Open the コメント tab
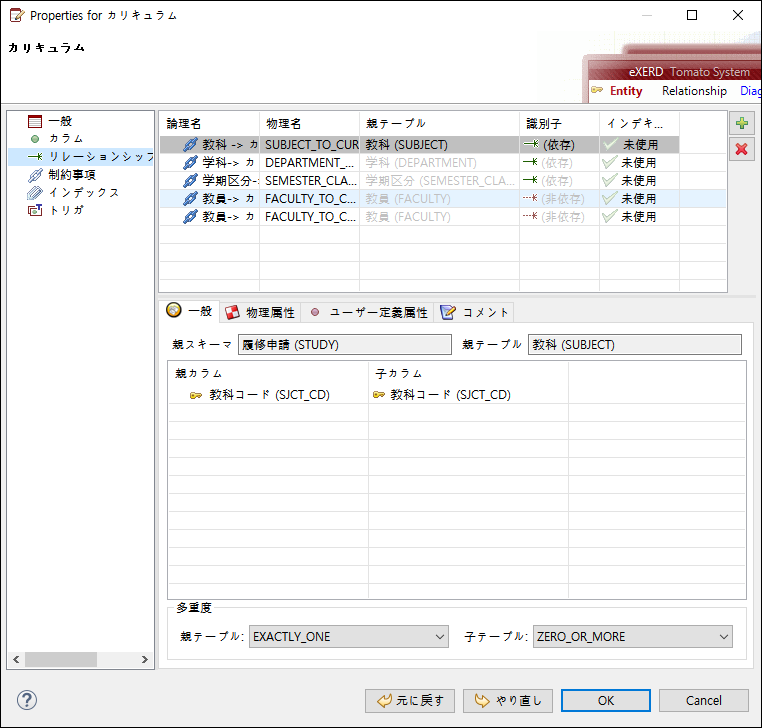Viewport: 762px width, 728px height. point(475,312)
